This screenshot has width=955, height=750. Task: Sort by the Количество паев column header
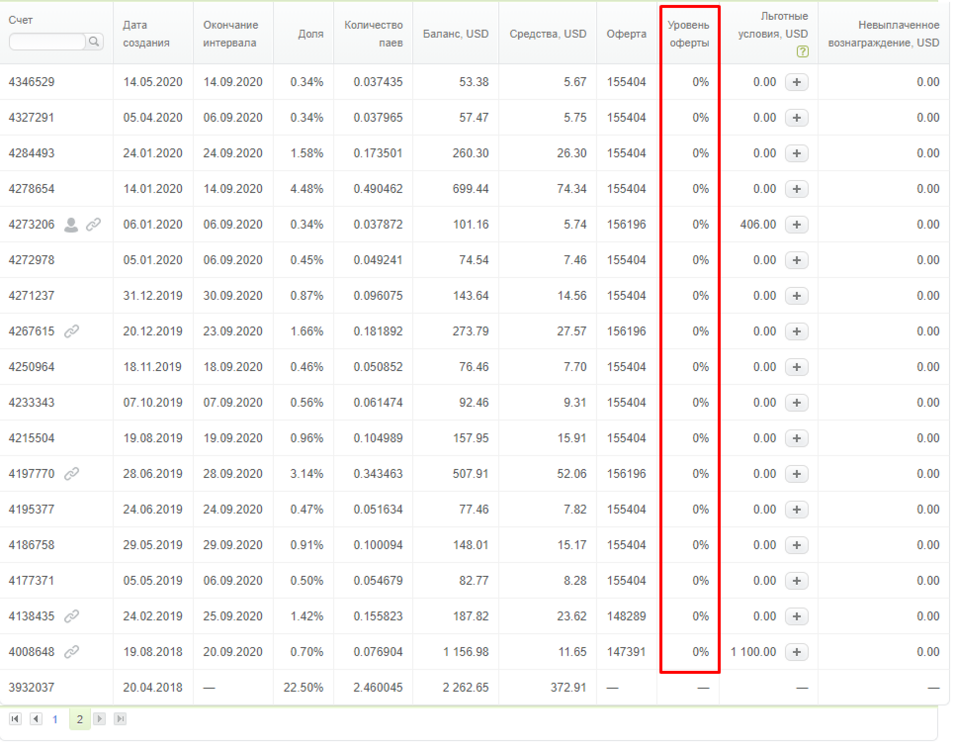(373, 34)
